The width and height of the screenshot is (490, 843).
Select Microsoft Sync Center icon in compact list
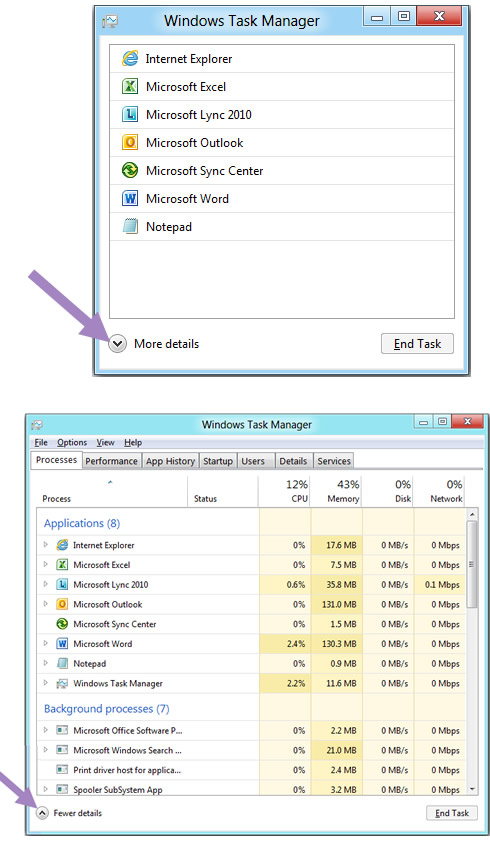pyautogui.click(x=130, y=170)
